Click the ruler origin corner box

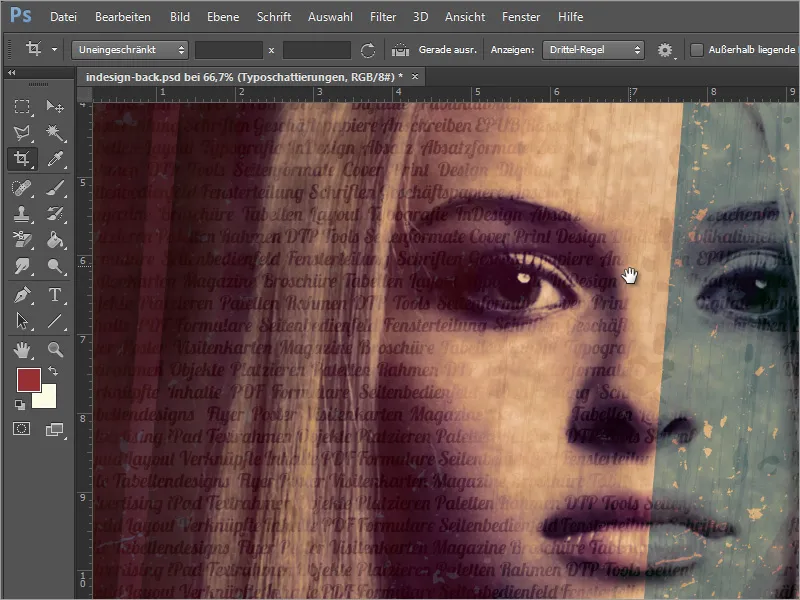[85, 94]
